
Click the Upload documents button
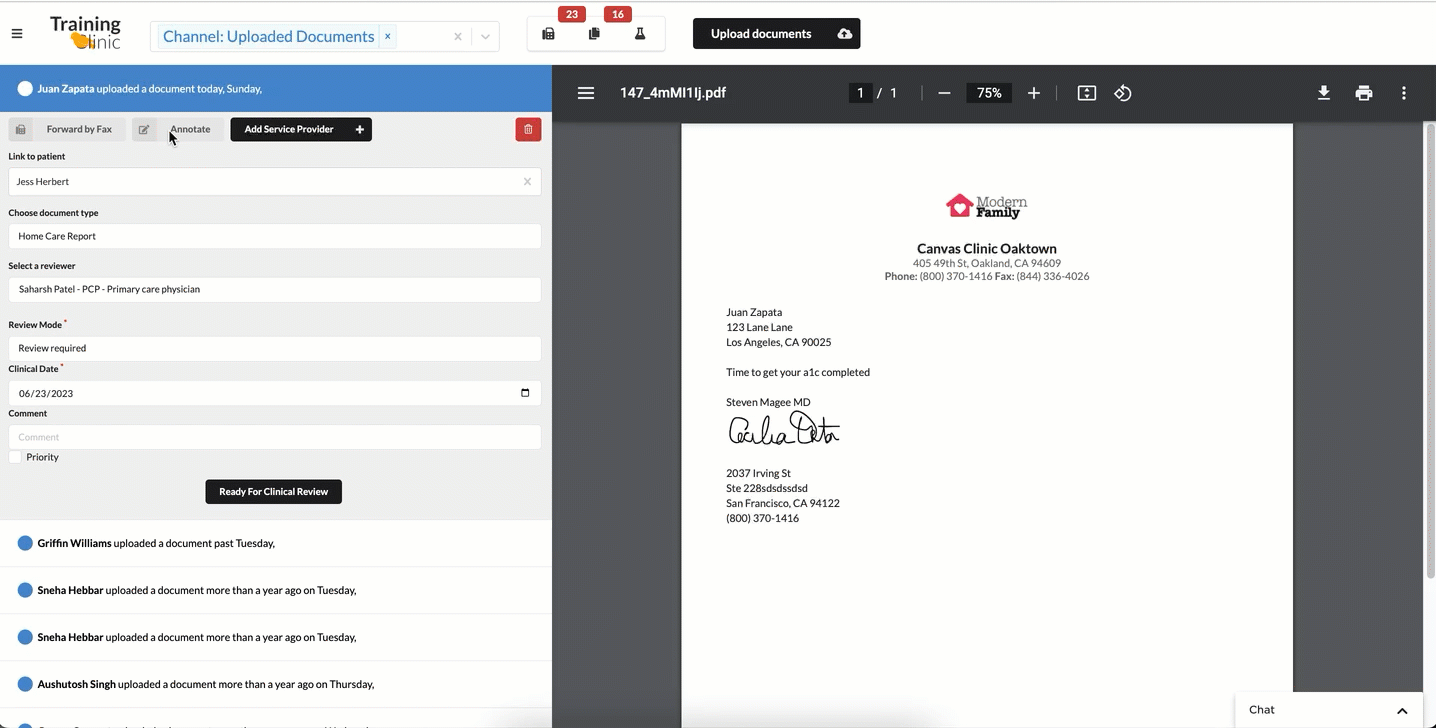(x=776, y=34)
